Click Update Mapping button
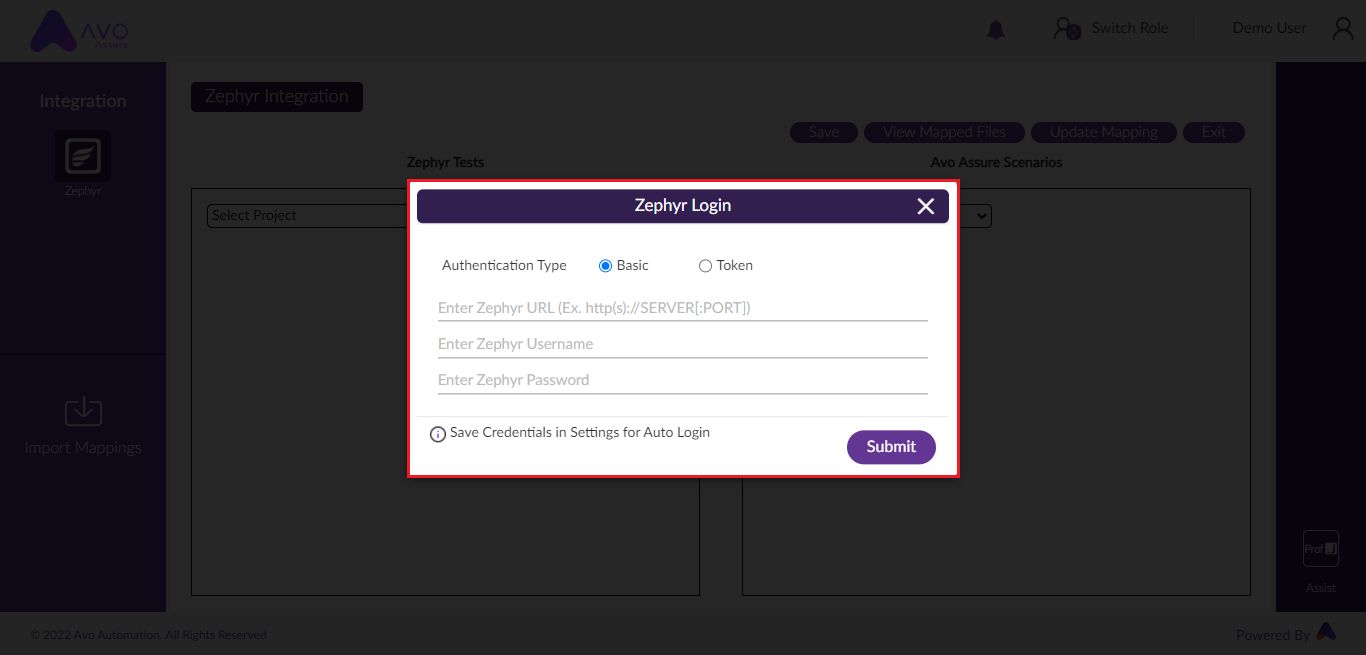 [1103, 132]
